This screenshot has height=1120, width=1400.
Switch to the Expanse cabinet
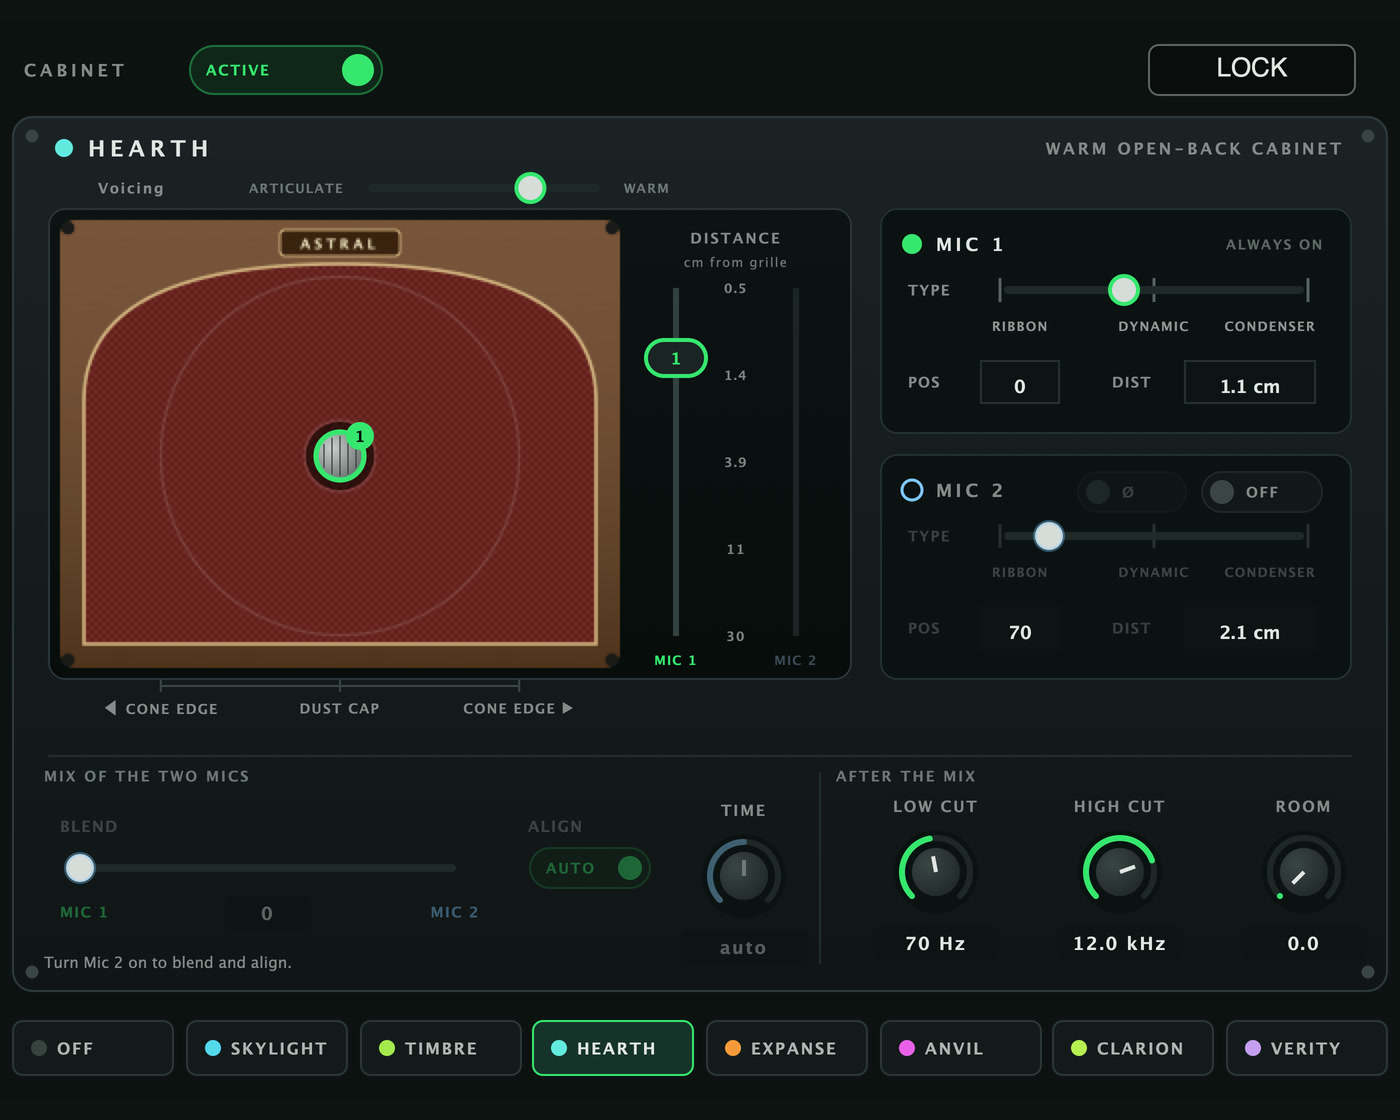tap(787, 1048)
